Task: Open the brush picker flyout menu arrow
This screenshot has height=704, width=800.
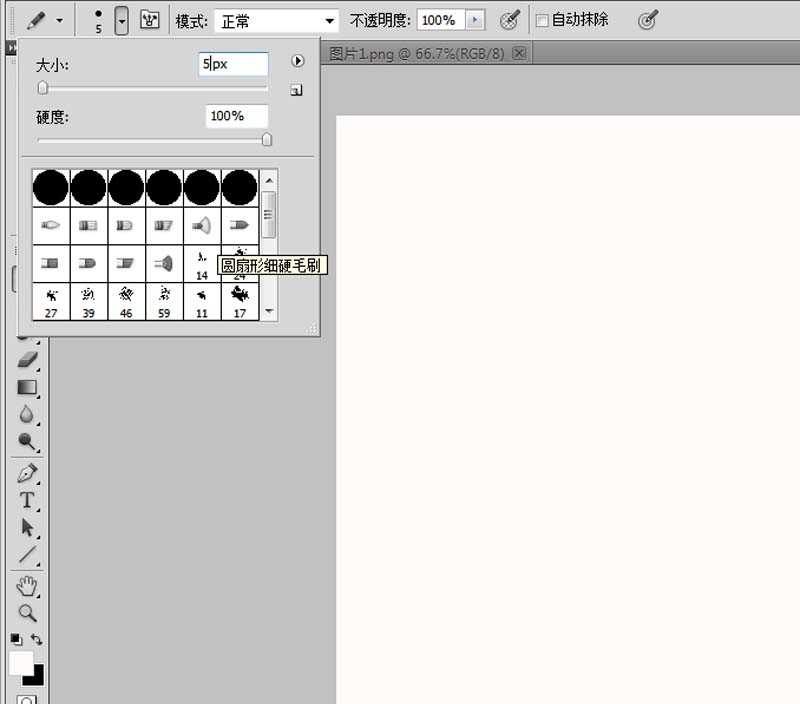Action: tap(297, 62)
